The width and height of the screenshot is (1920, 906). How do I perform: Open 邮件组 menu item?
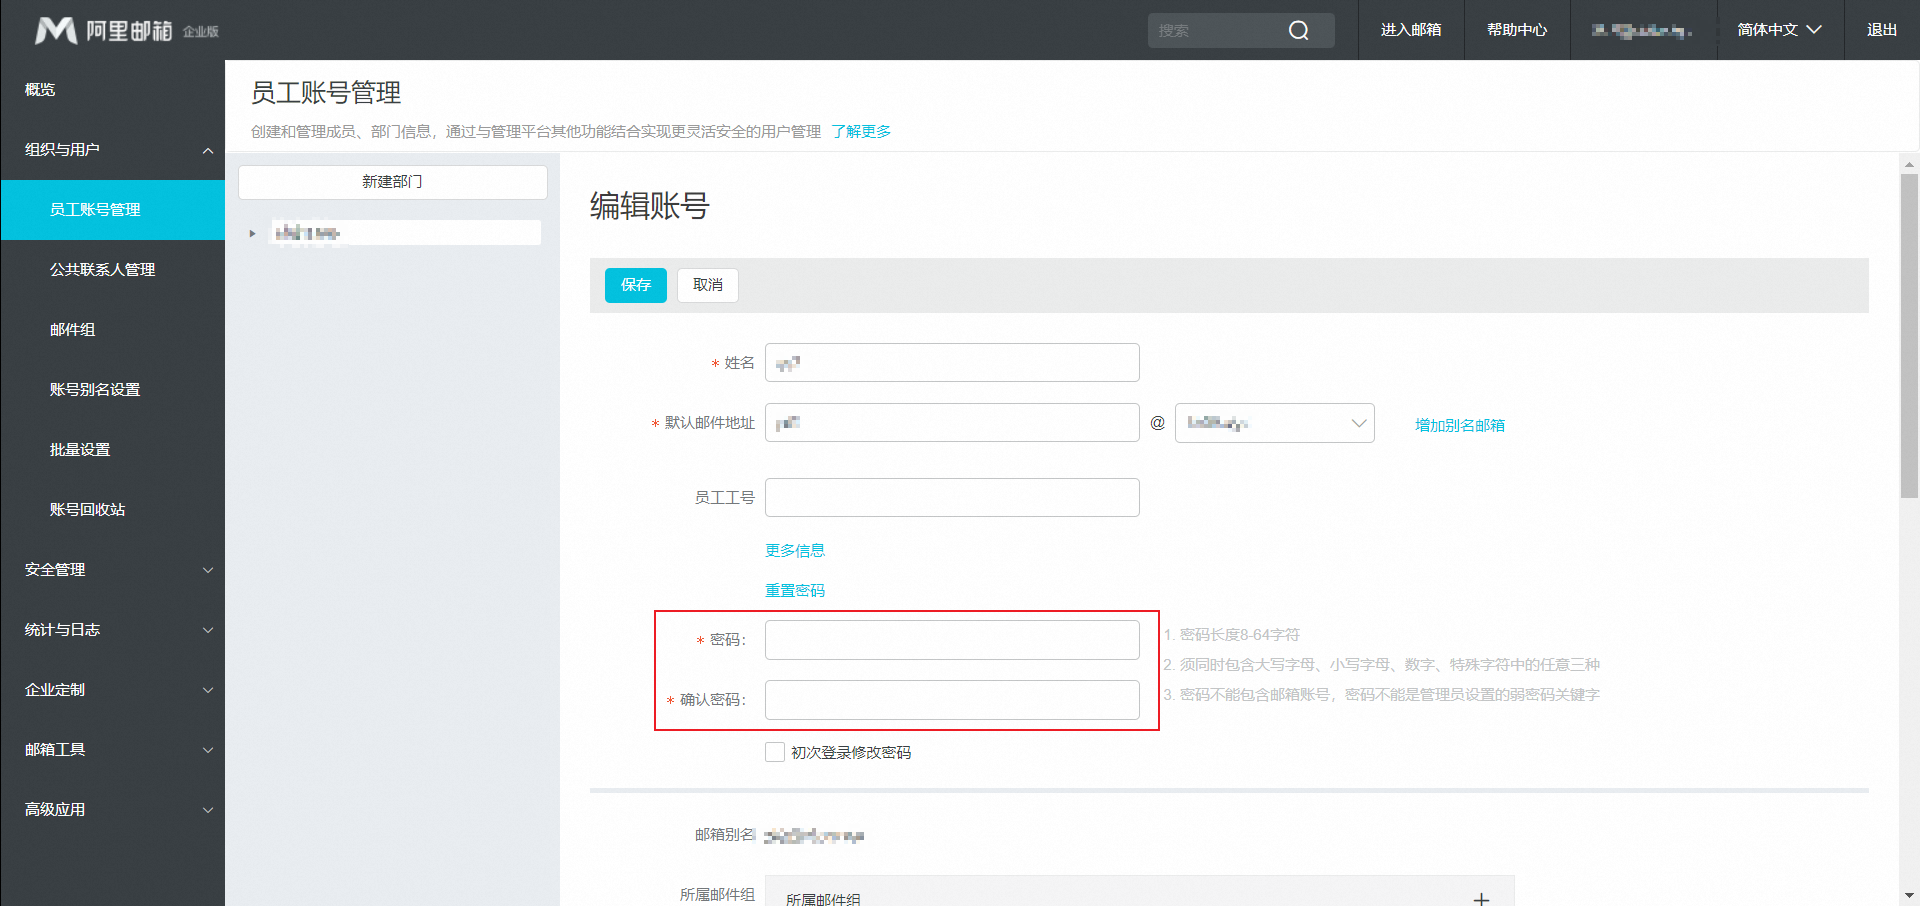(x=112, y=330)
